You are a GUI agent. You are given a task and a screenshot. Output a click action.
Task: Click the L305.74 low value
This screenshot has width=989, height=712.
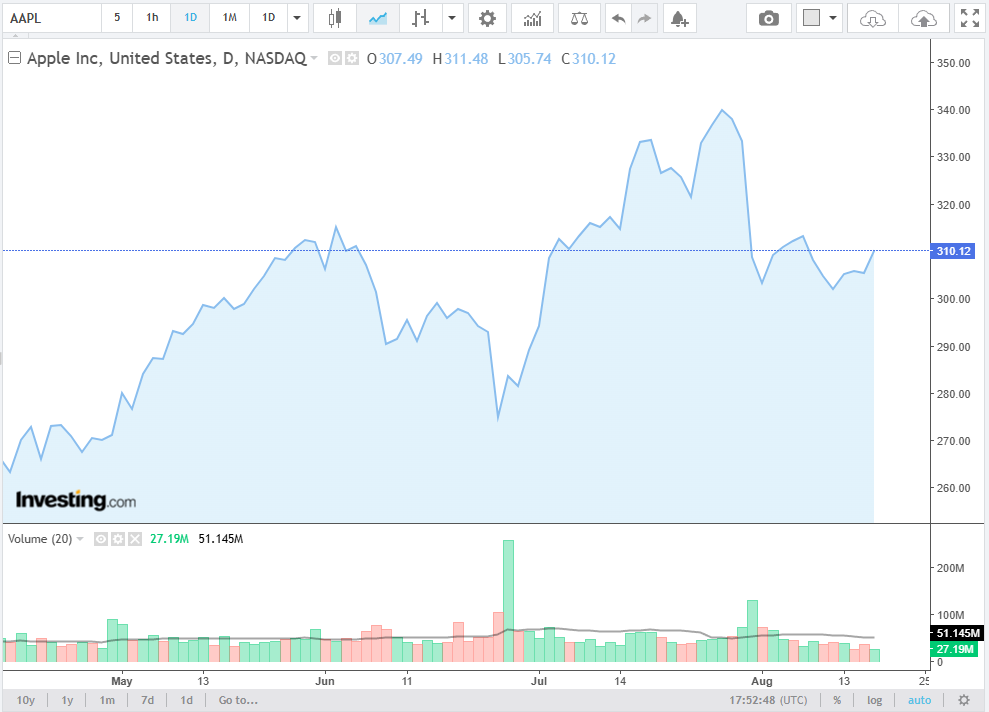pyautogui.click(x=525, y=59)
